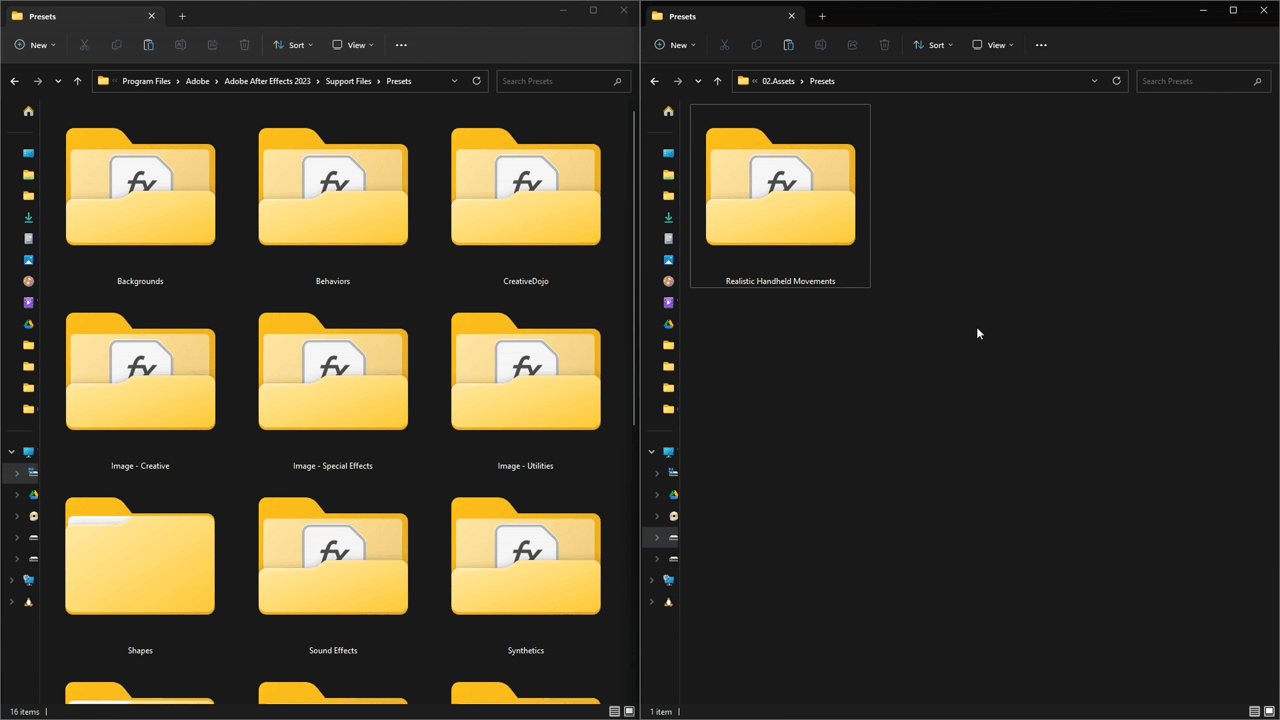The width and height of the screenshot is (1280, 720).
Task: Click the vertical scrollbar in After Effects Presets window
Action: pos(635,267)
